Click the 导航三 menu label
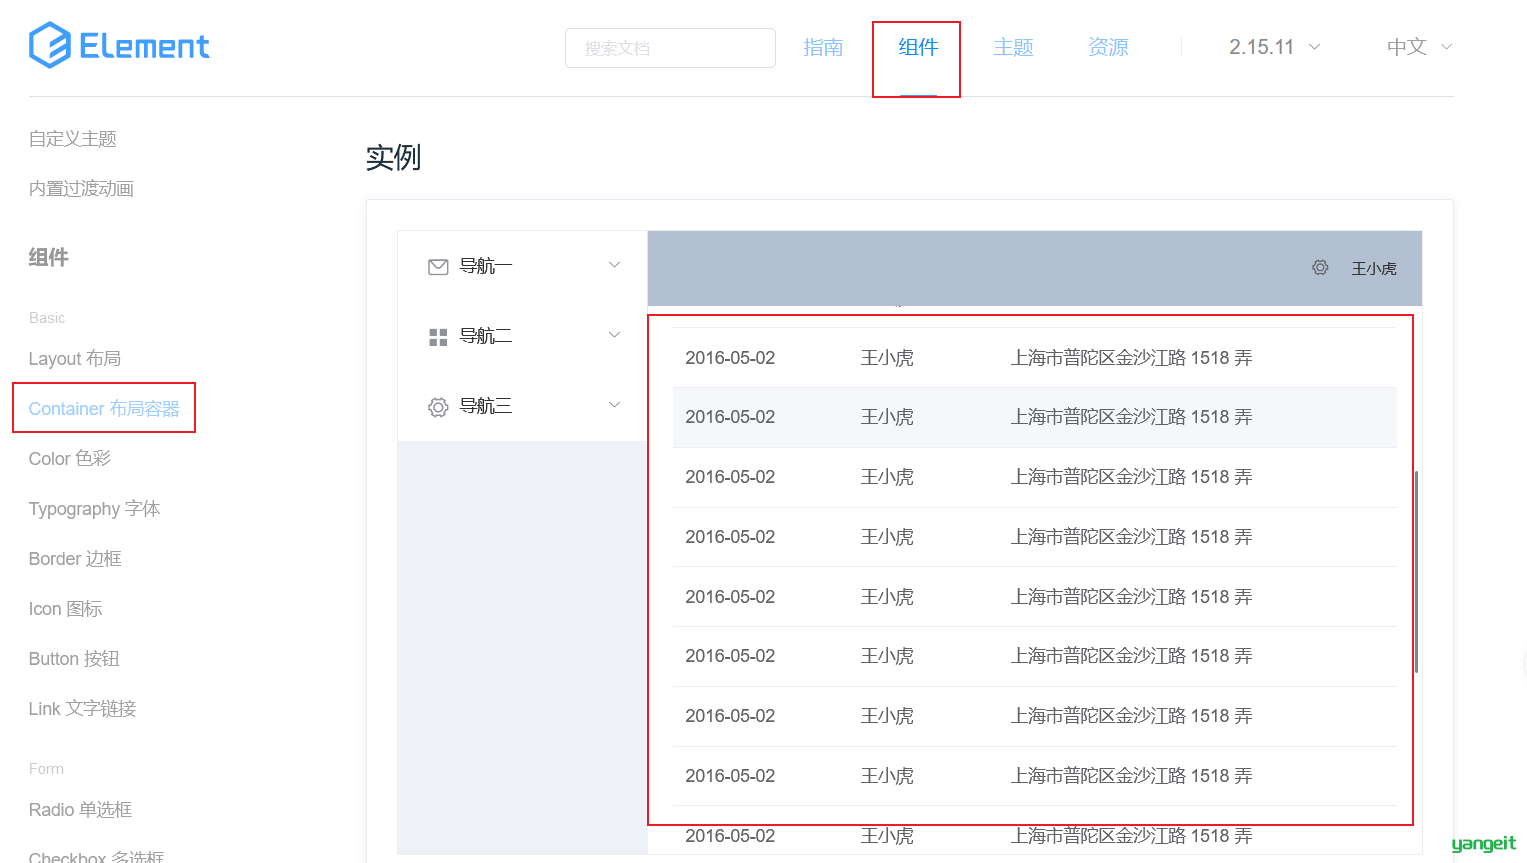Screen dimensions: 1527x863 tap(485, 406)
